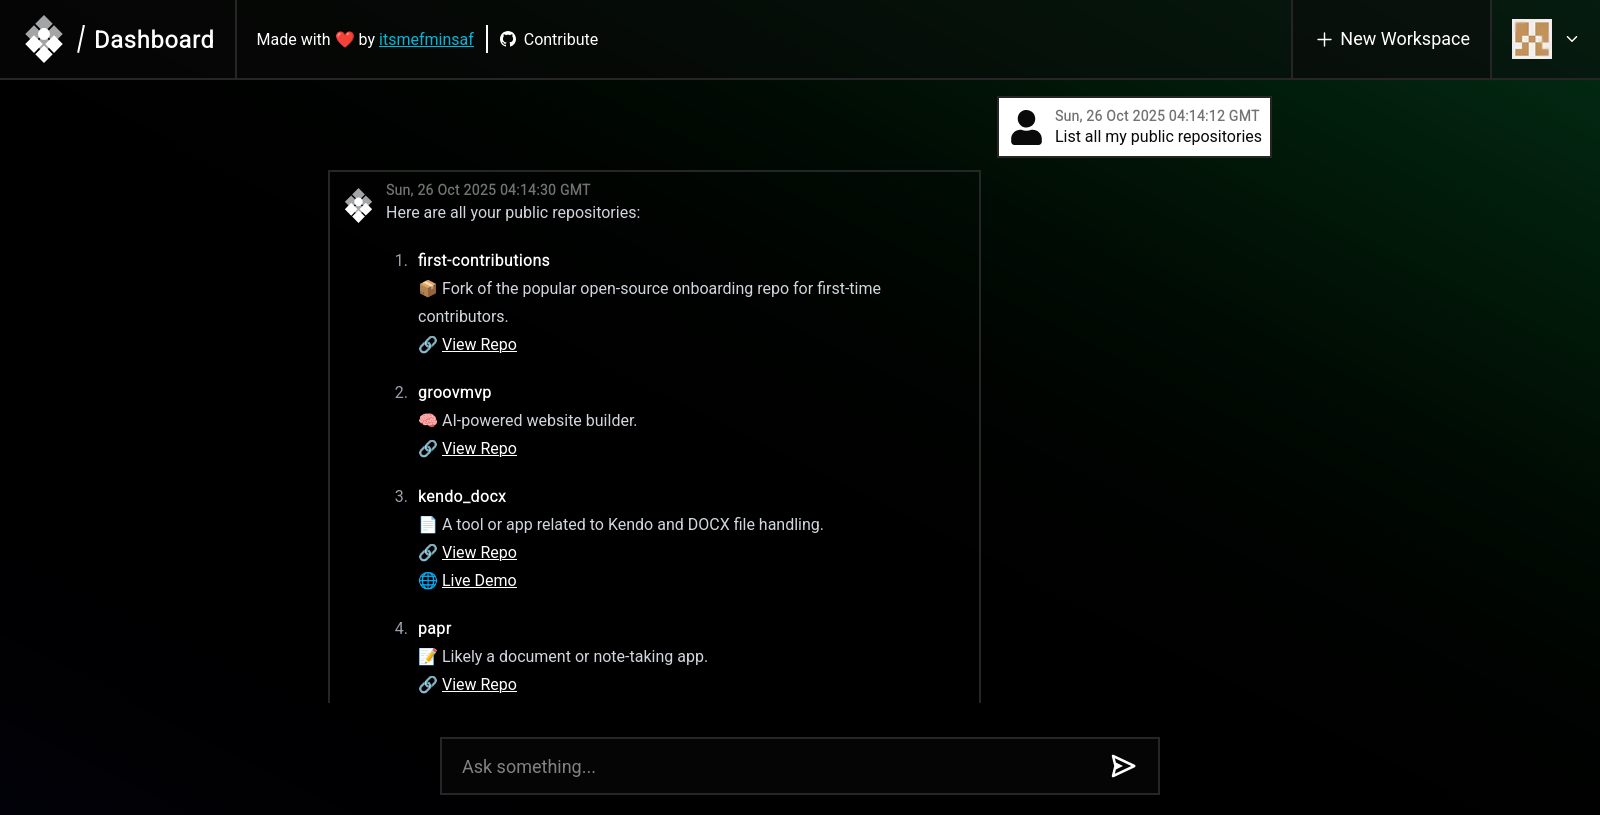Click the 'List all my public repositories' message
The height and width of the screenshot is (815, 1600).
[x=1158, y=137]
